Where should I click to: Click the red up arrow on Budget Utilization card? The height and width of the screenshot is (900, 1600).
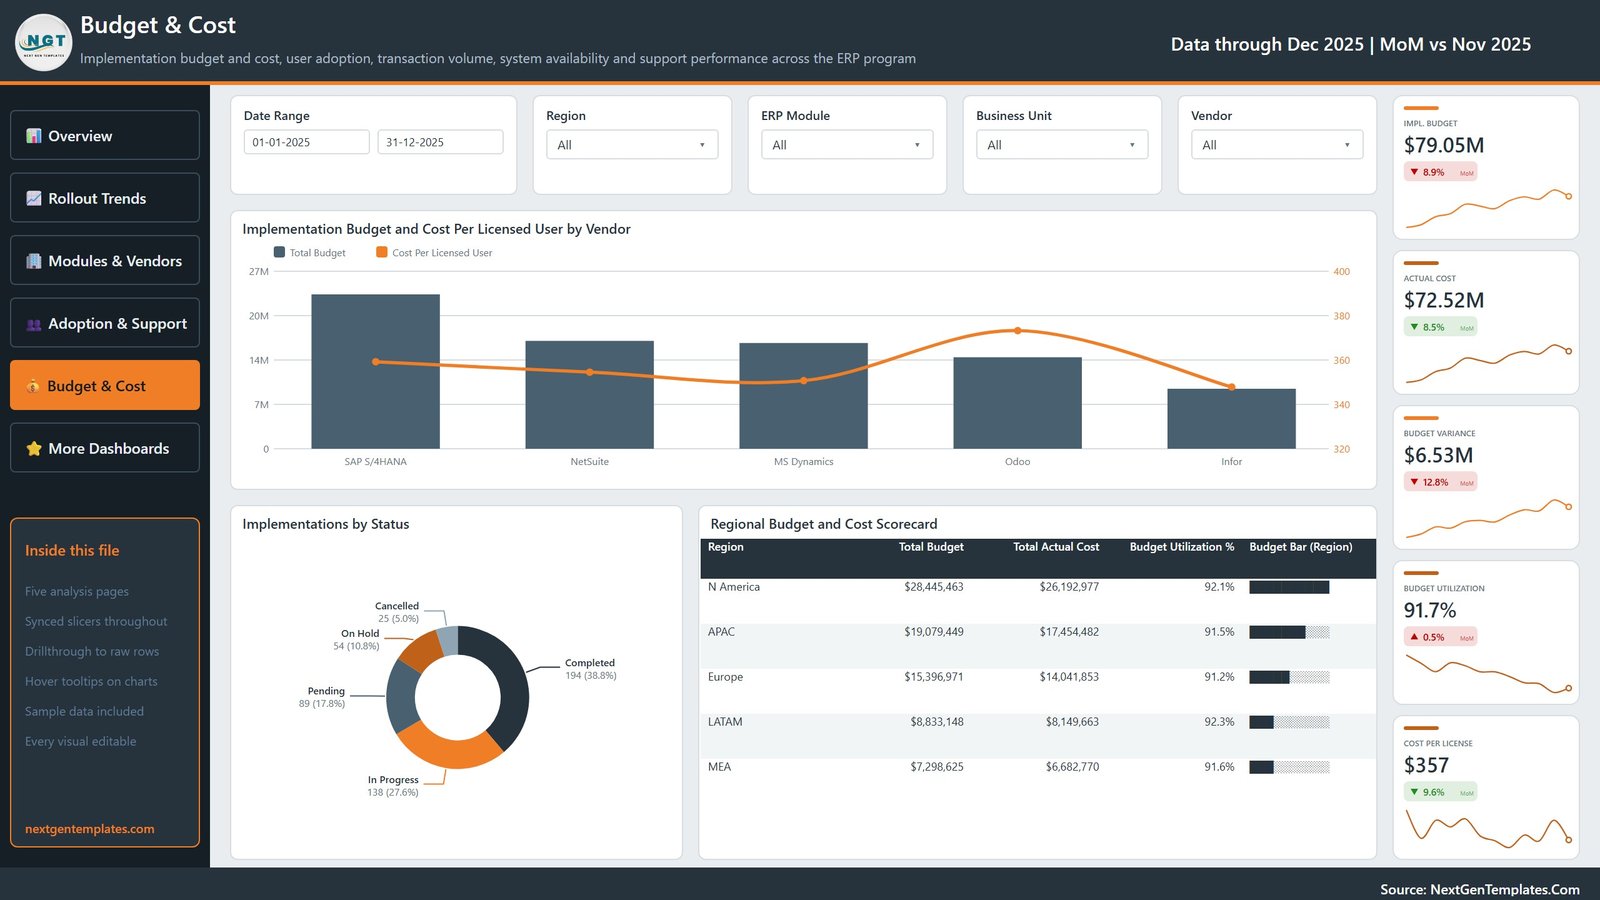(1414, 637)
